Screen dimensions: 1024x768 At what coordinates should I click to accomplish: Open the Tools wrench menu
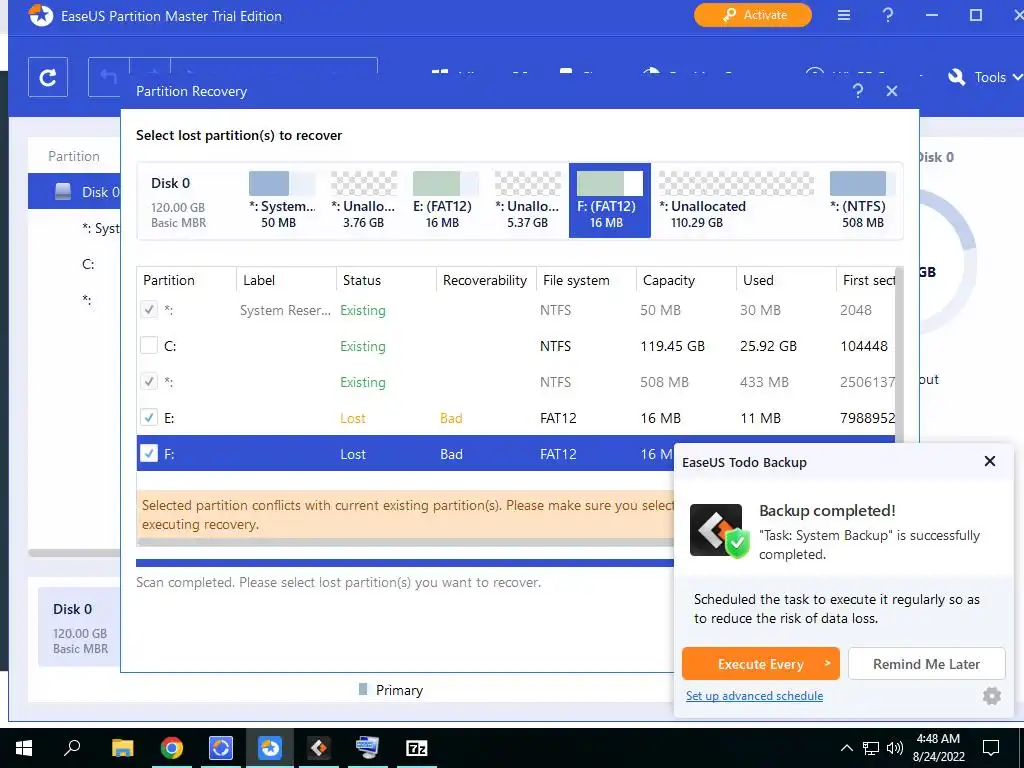click(x=985, y=77)
